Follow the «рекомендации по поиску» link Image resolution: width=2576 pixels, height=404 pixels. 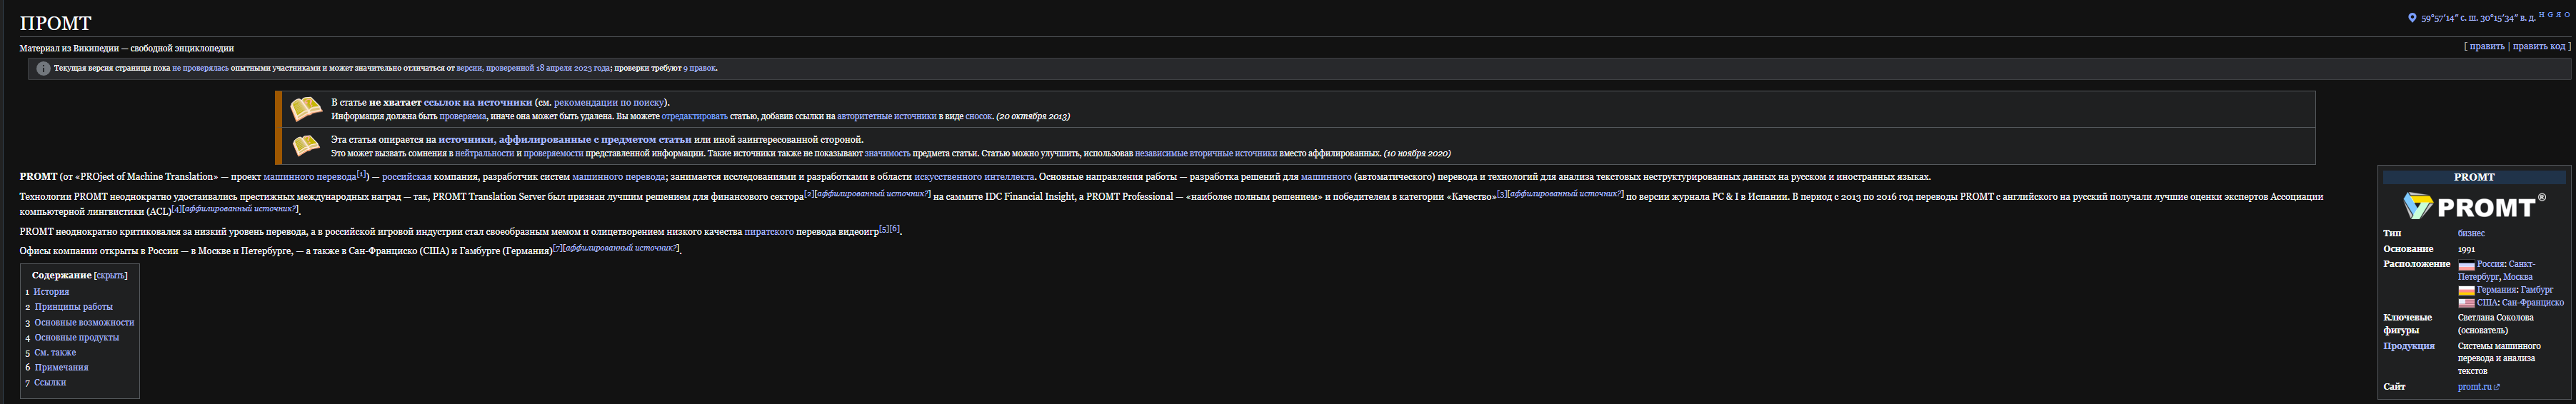pos(608,102)
